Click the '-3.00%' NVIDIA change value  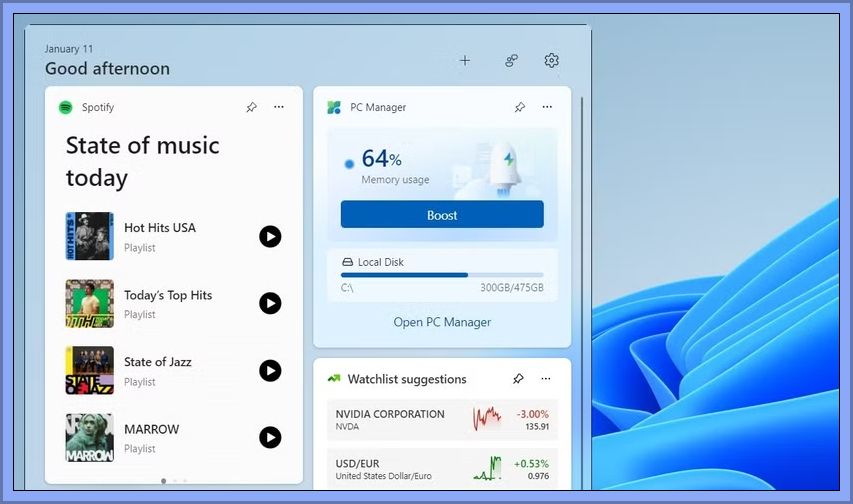click(x=532, y=414)
